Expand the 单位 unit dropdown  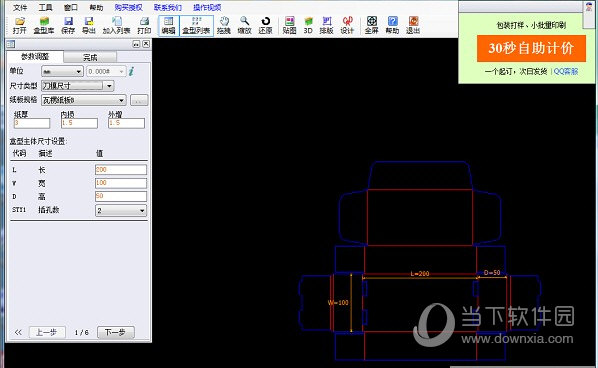[x=62, y=71]
